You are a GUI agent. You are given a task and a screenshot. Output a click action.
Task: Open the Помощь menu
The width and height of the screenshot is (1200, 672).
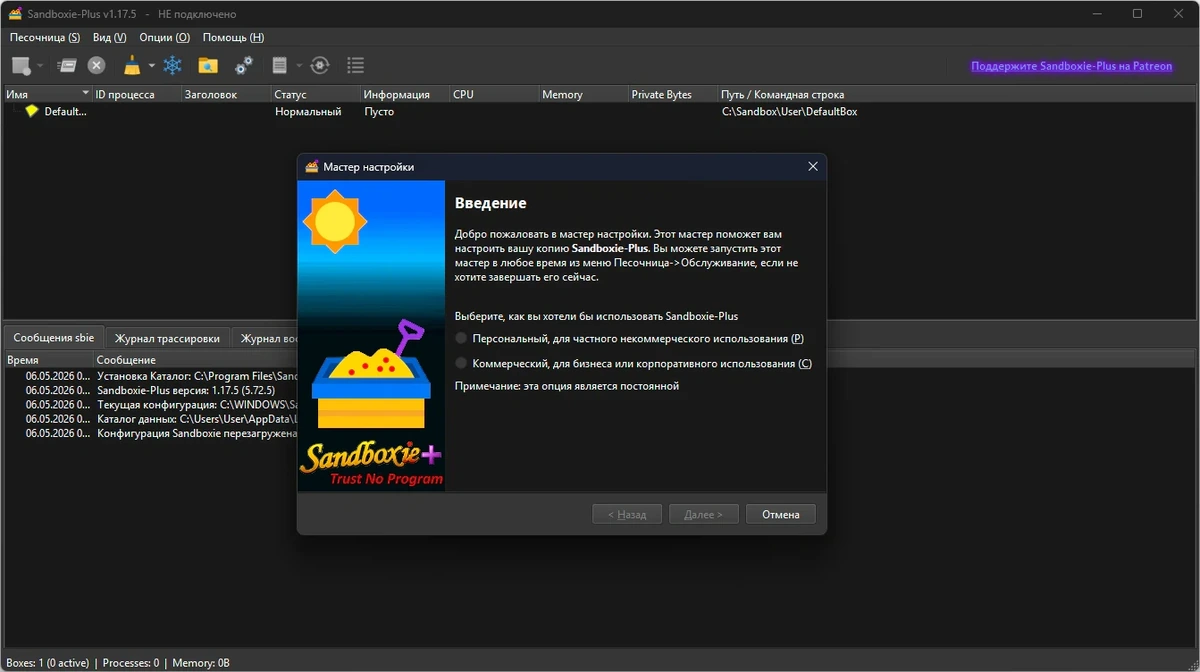pos(233,37)
